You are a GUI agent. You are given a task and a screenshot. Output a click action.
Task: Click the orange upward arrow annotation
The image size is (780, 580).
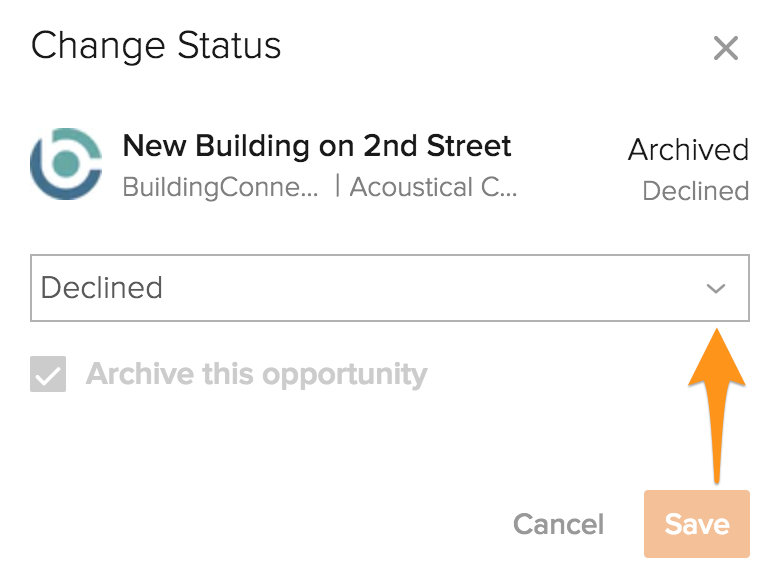pos(716,405)
